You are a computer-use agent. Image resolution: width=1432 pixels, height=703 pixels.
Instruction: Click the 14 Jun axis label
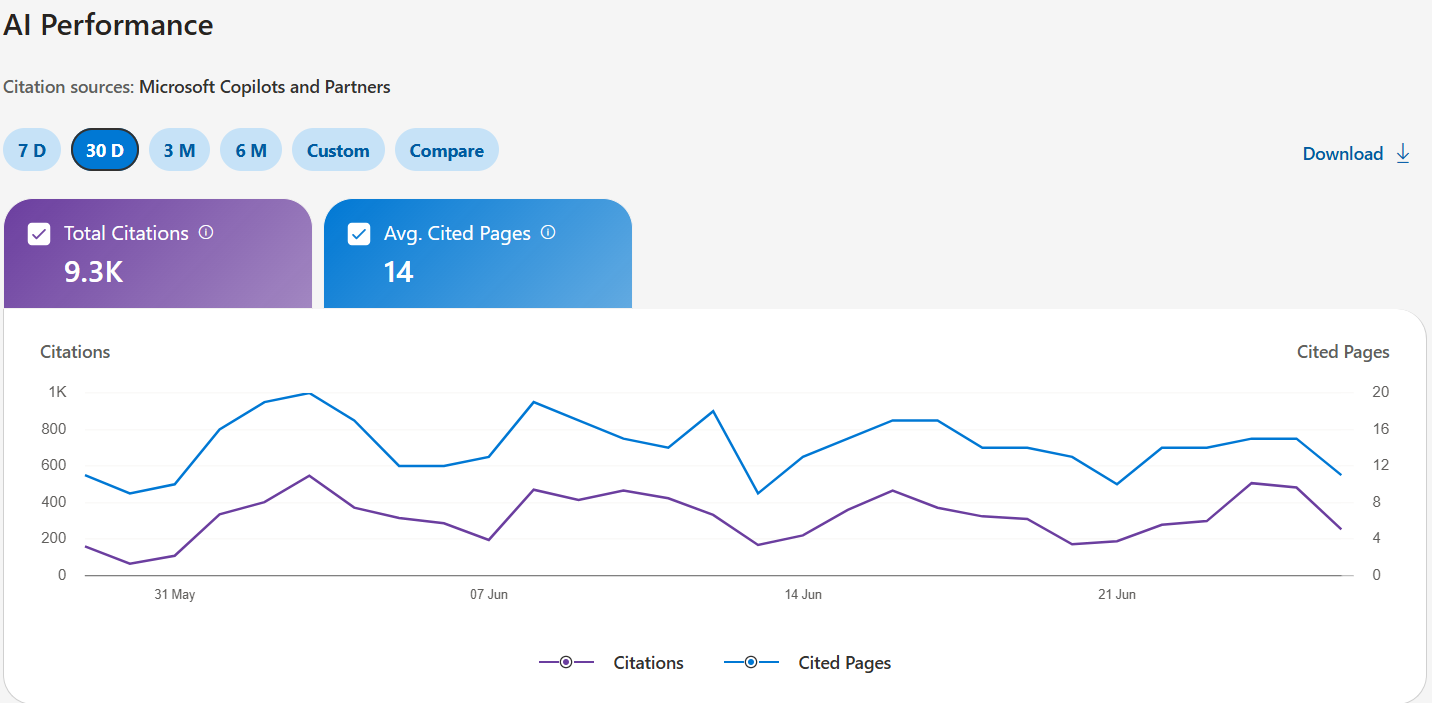803,594
